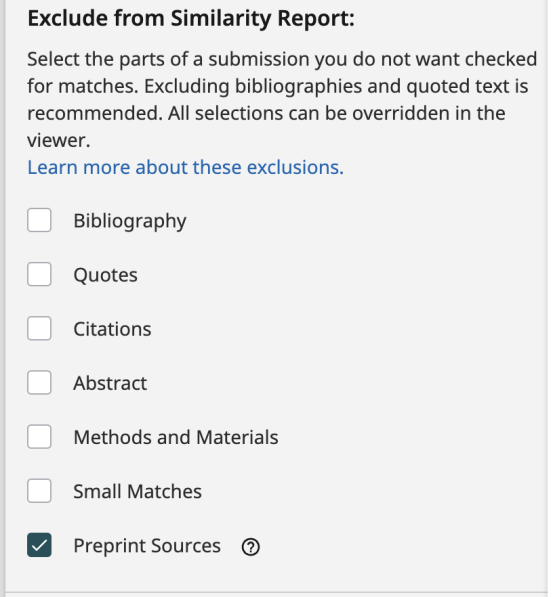Viewport: 553px width, 597px height.
Task: Uncheck the Preprint Sources checkbox
Action: click(39, 545)
